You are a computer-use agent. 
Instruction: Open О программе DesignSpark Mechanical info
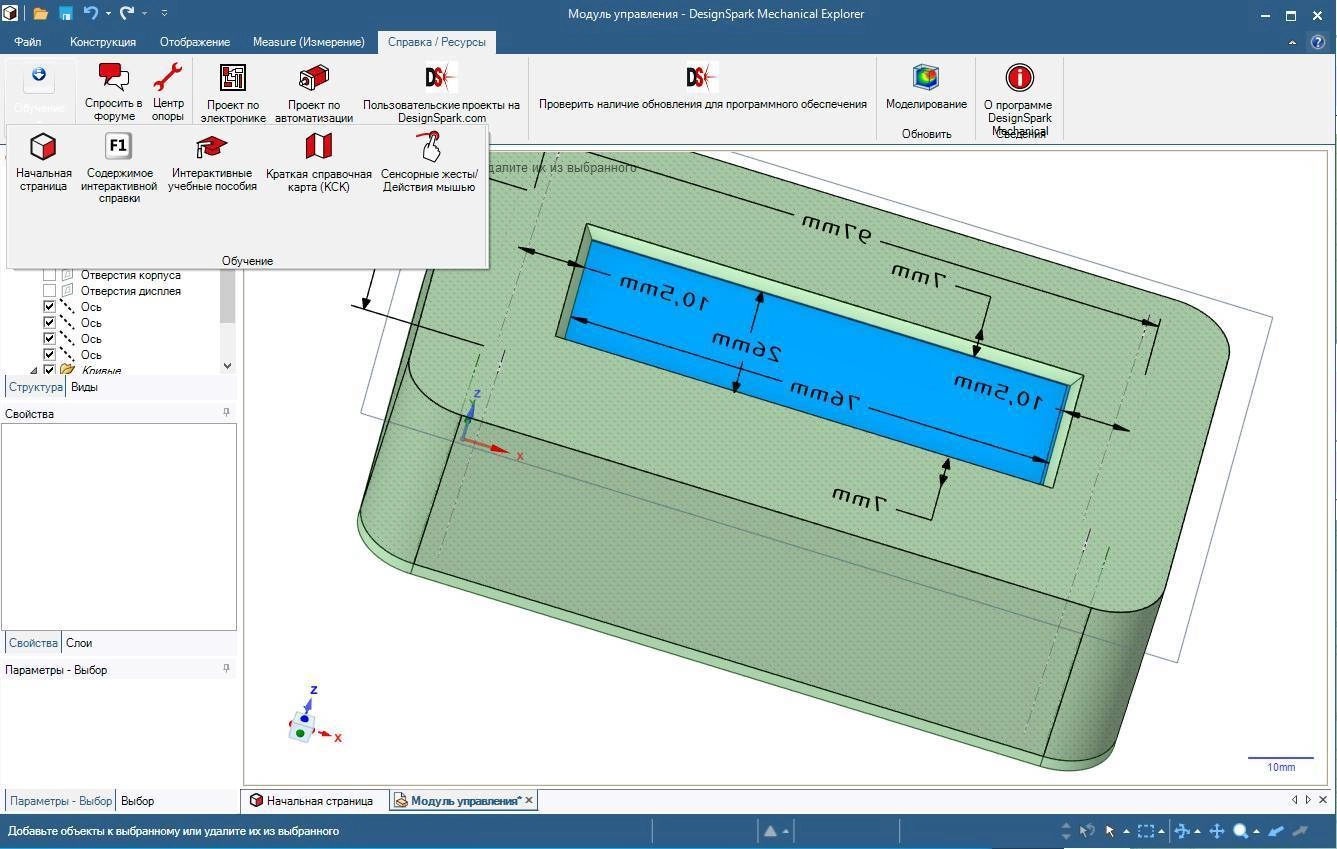pos(1019,98)
